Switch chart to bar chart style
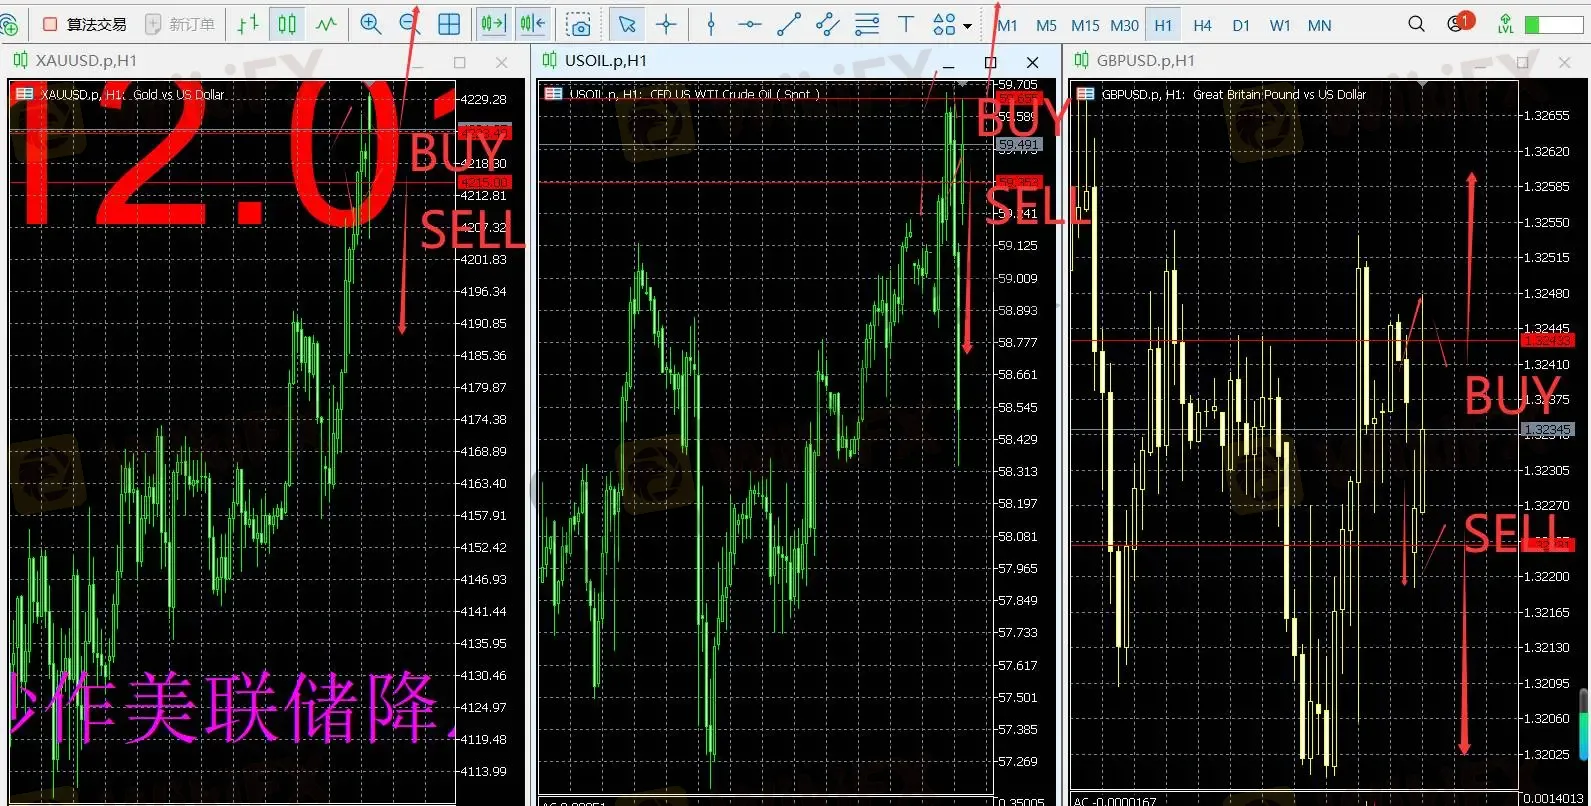 [248, 24]
